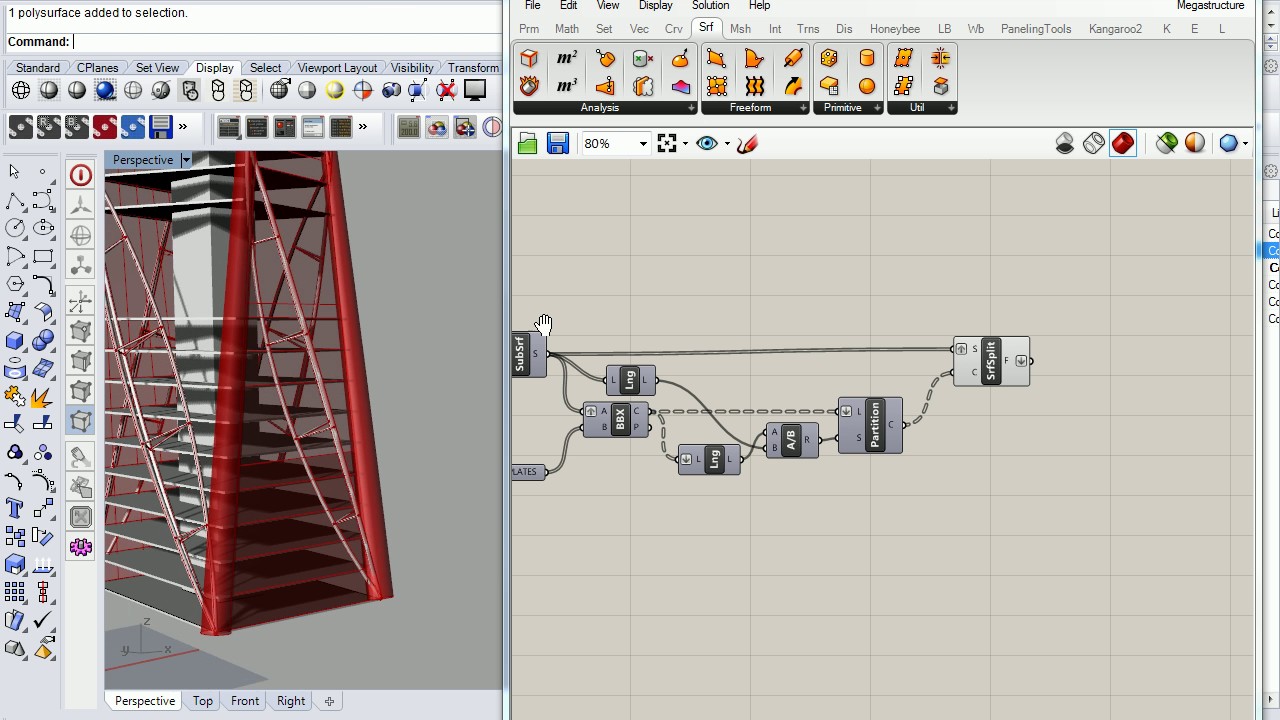Open Grasshopper Display menu
Screen dimensions: 1280x720
coord(656,6)
